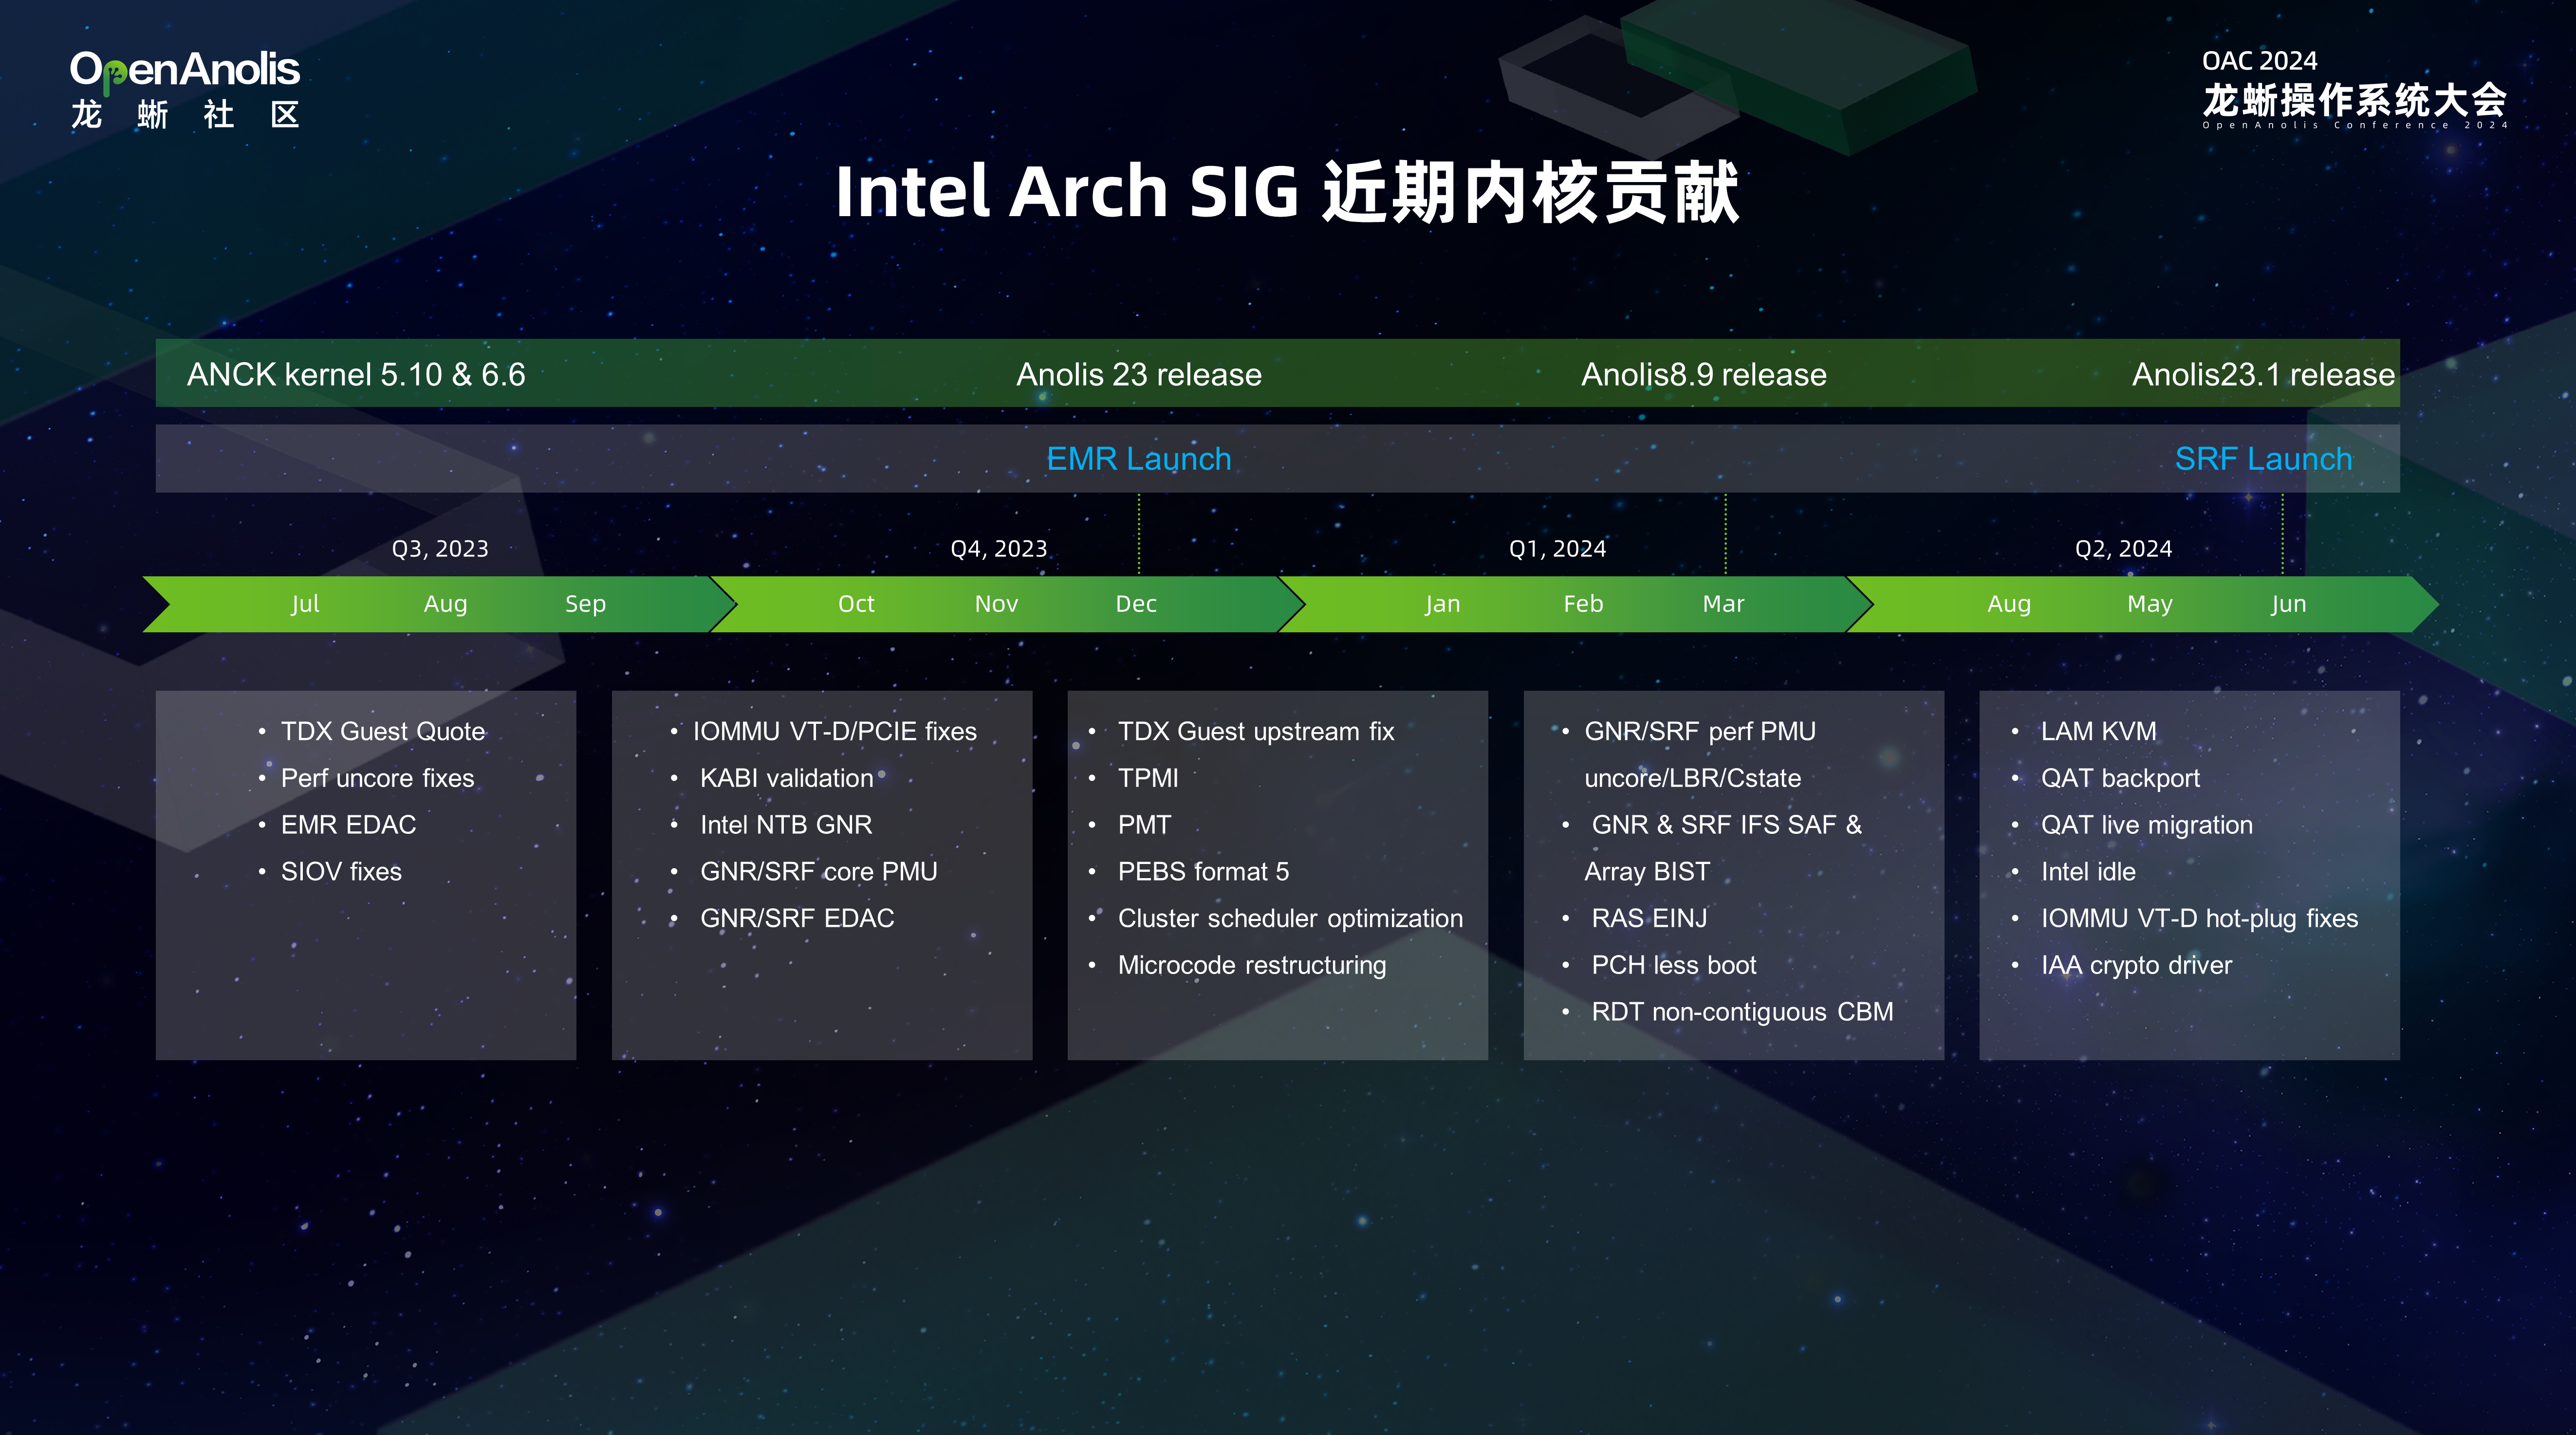The width and height of the screenshot is (2576, 1435).
Task: Select 'IOMMU VT-D hot-plug fixes' bullet
Action: click(2199, 919)
